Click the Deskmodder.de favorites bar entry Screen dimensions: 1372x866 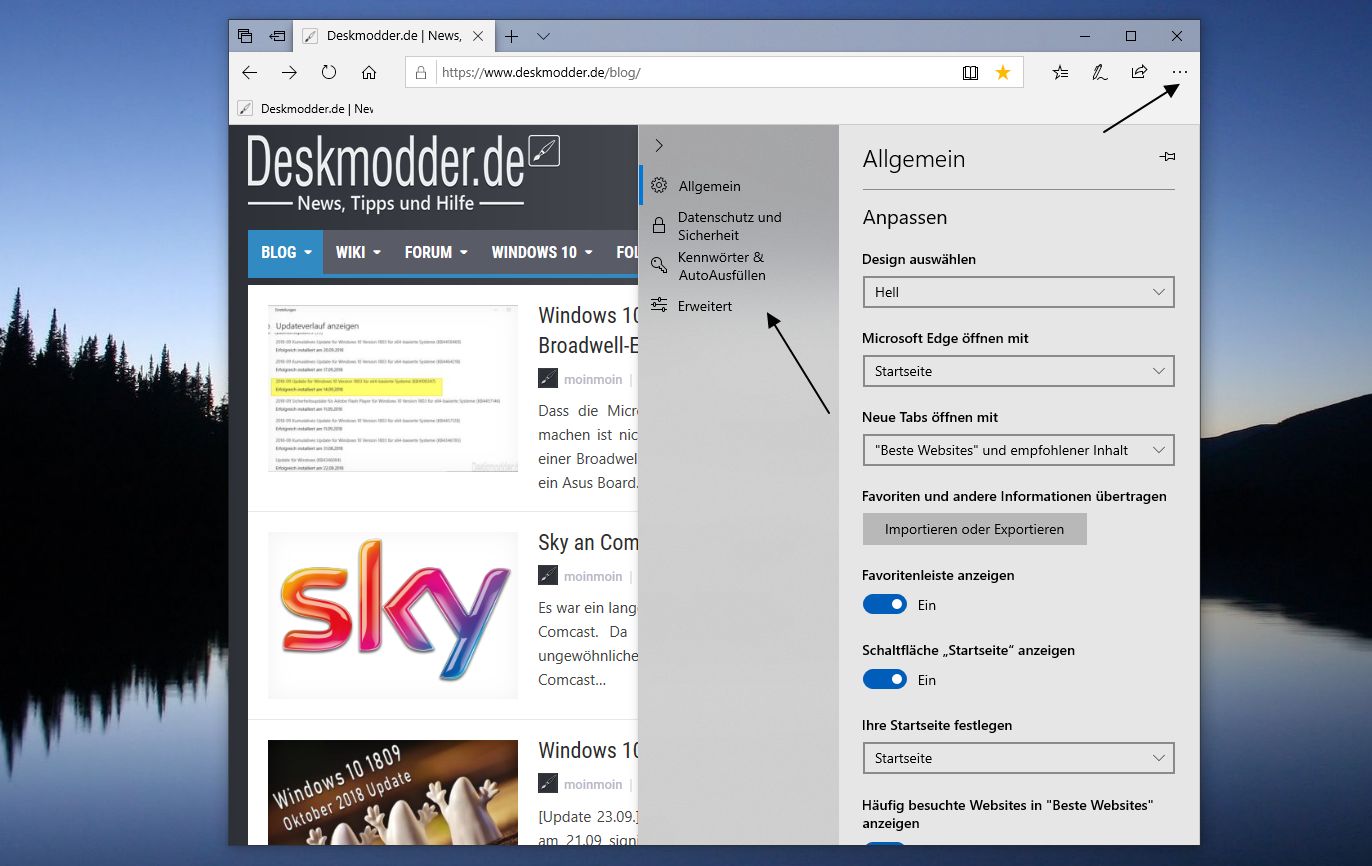(x=305, y=108)
